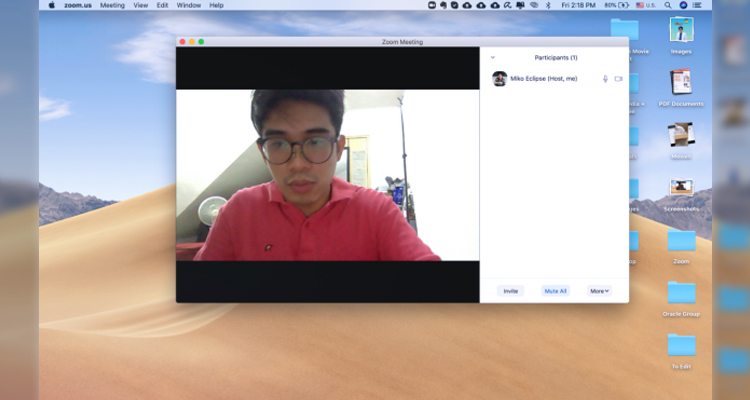The height and width of the screenshot is (400, 750).
Task: Toggle Miko Eclipse's microphone icon
Action: click(x=605, y=79)
